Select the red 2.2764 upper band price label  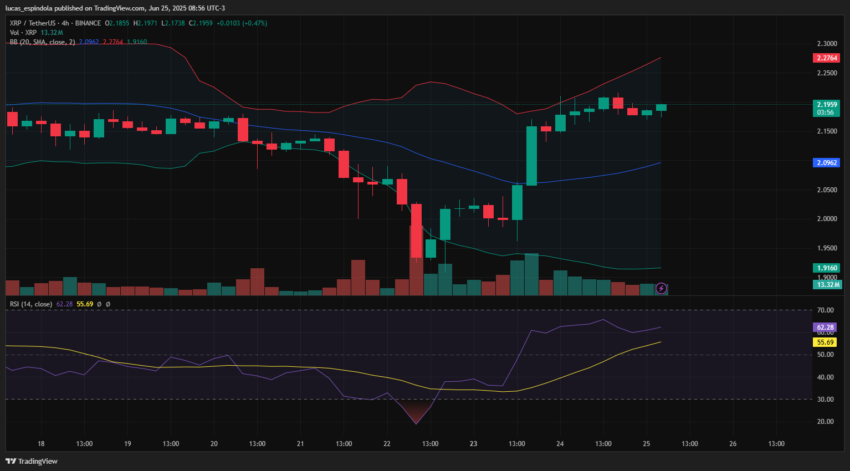[x=826, y=58]
